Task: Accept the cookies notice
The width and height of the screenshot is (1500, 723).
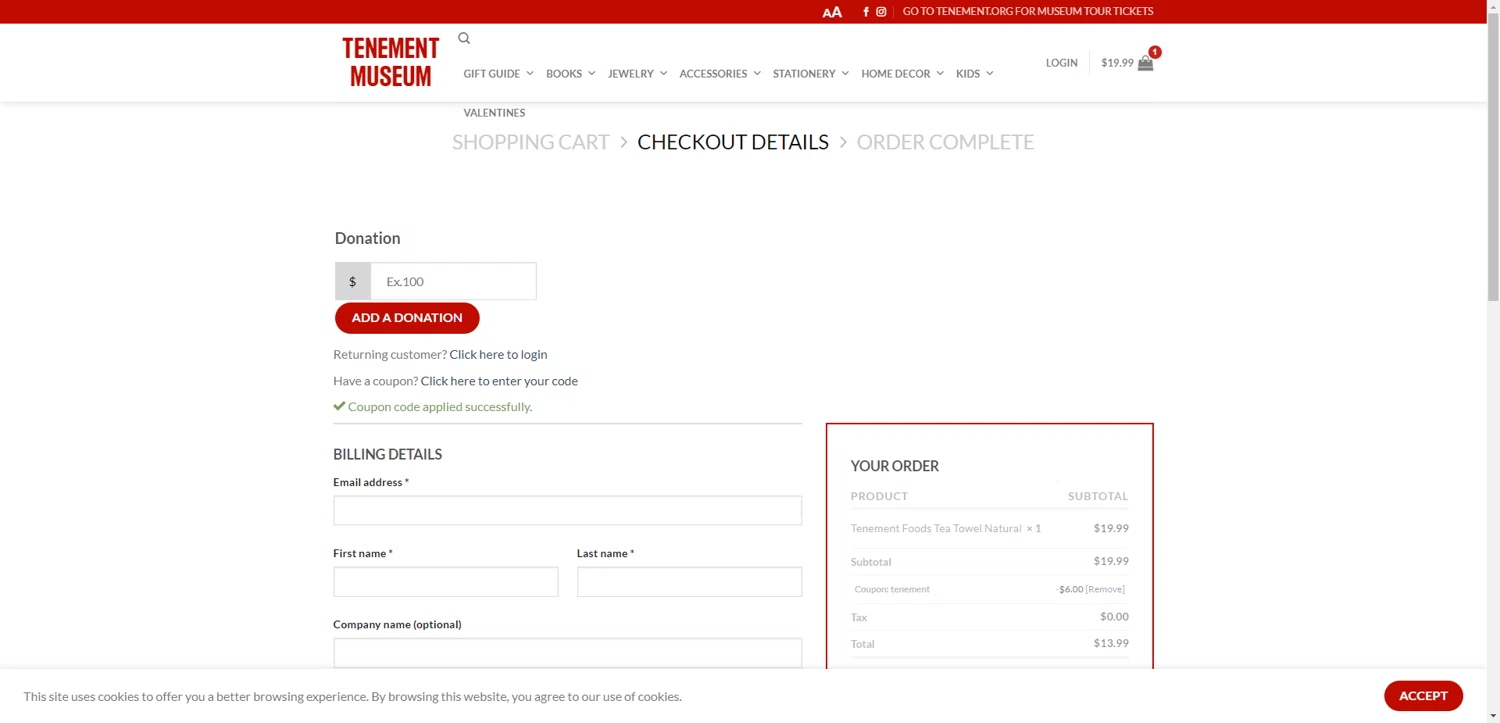Action: [1423, 696]
